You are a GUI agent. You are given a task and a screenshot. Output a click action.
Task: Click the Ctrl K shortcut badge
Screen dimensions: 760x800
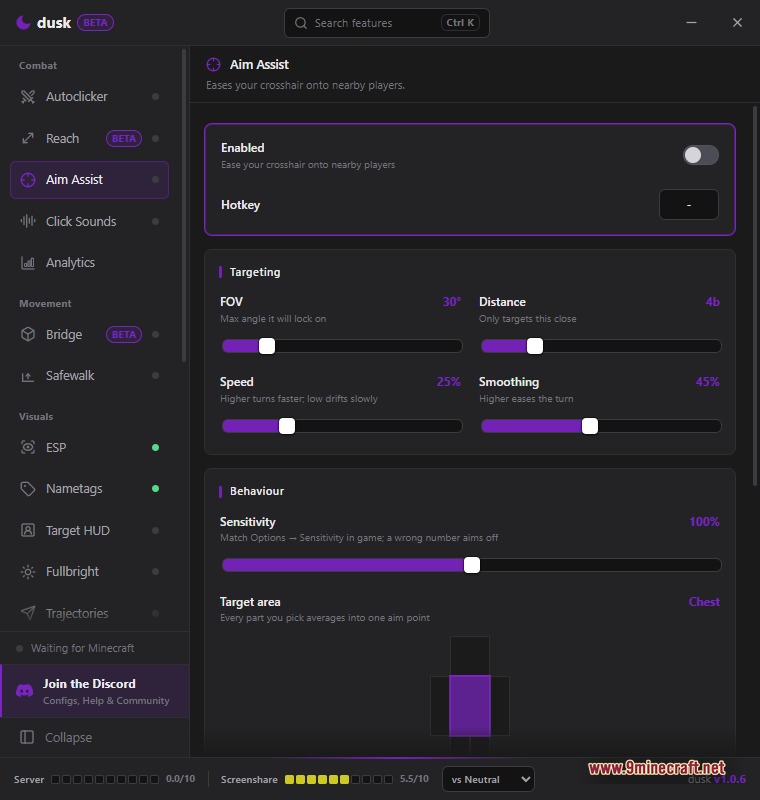(460, 22)
